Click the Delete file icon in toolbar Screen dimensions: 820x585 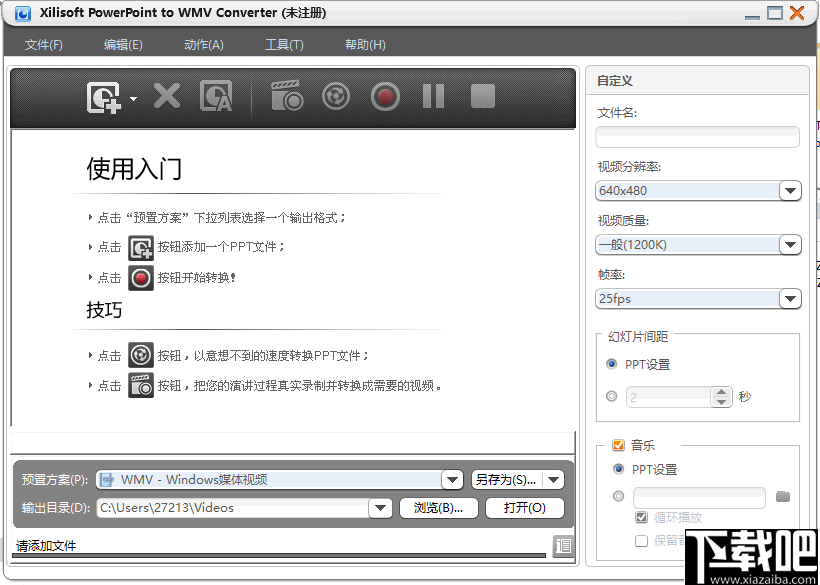(x=166, y=96)
